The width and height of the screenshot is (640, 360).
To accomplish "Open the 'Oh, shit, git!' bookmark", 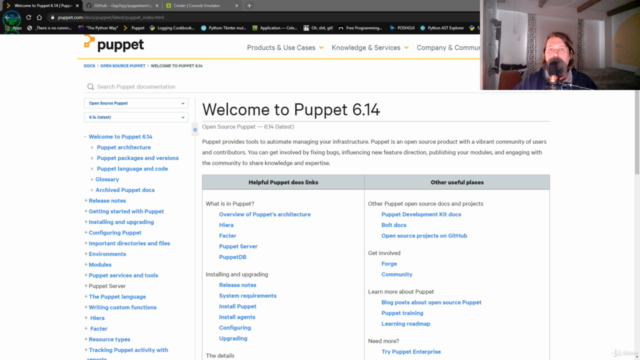I will [x=318, y=28].
